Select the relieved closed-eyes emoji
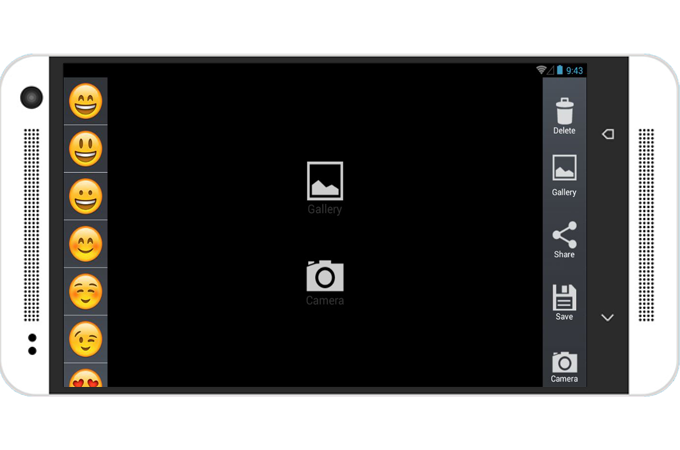The height and width of the screenshot is (450, 680). [x=85, y=292]
